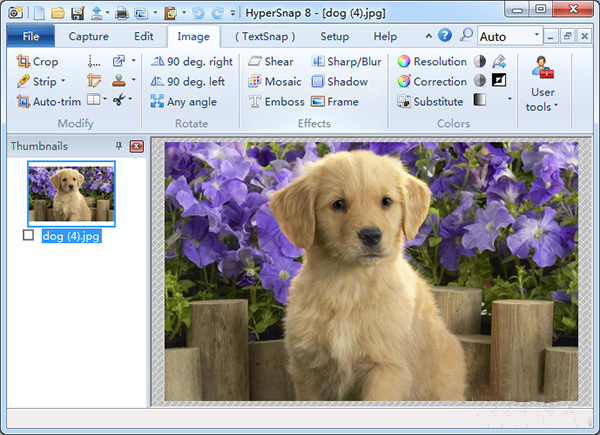This screenshot has width=600, height=435.
Task: Switch to the Capture tab
Action: [89, 36]
